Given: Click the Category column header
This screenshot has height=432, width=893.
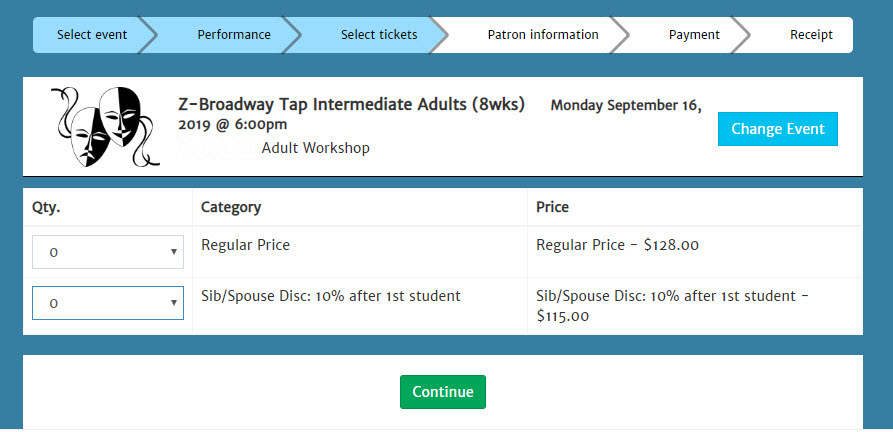Looking at the screenshot, I should tap(231, 207).
